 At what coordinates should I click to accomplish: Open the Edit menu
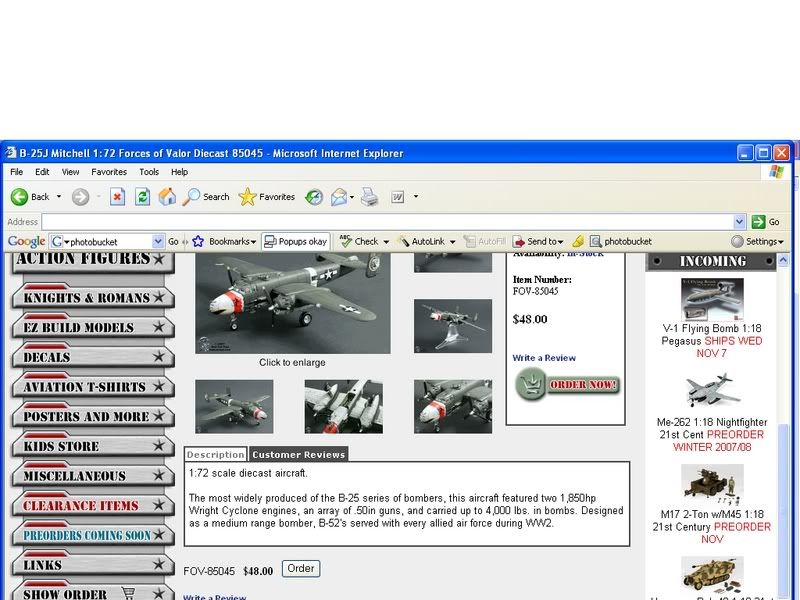tap(42, 172)
